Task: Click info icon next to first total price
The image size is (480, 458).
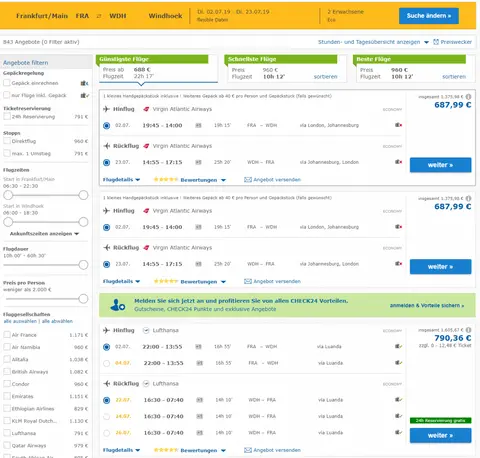Action: 468,97
